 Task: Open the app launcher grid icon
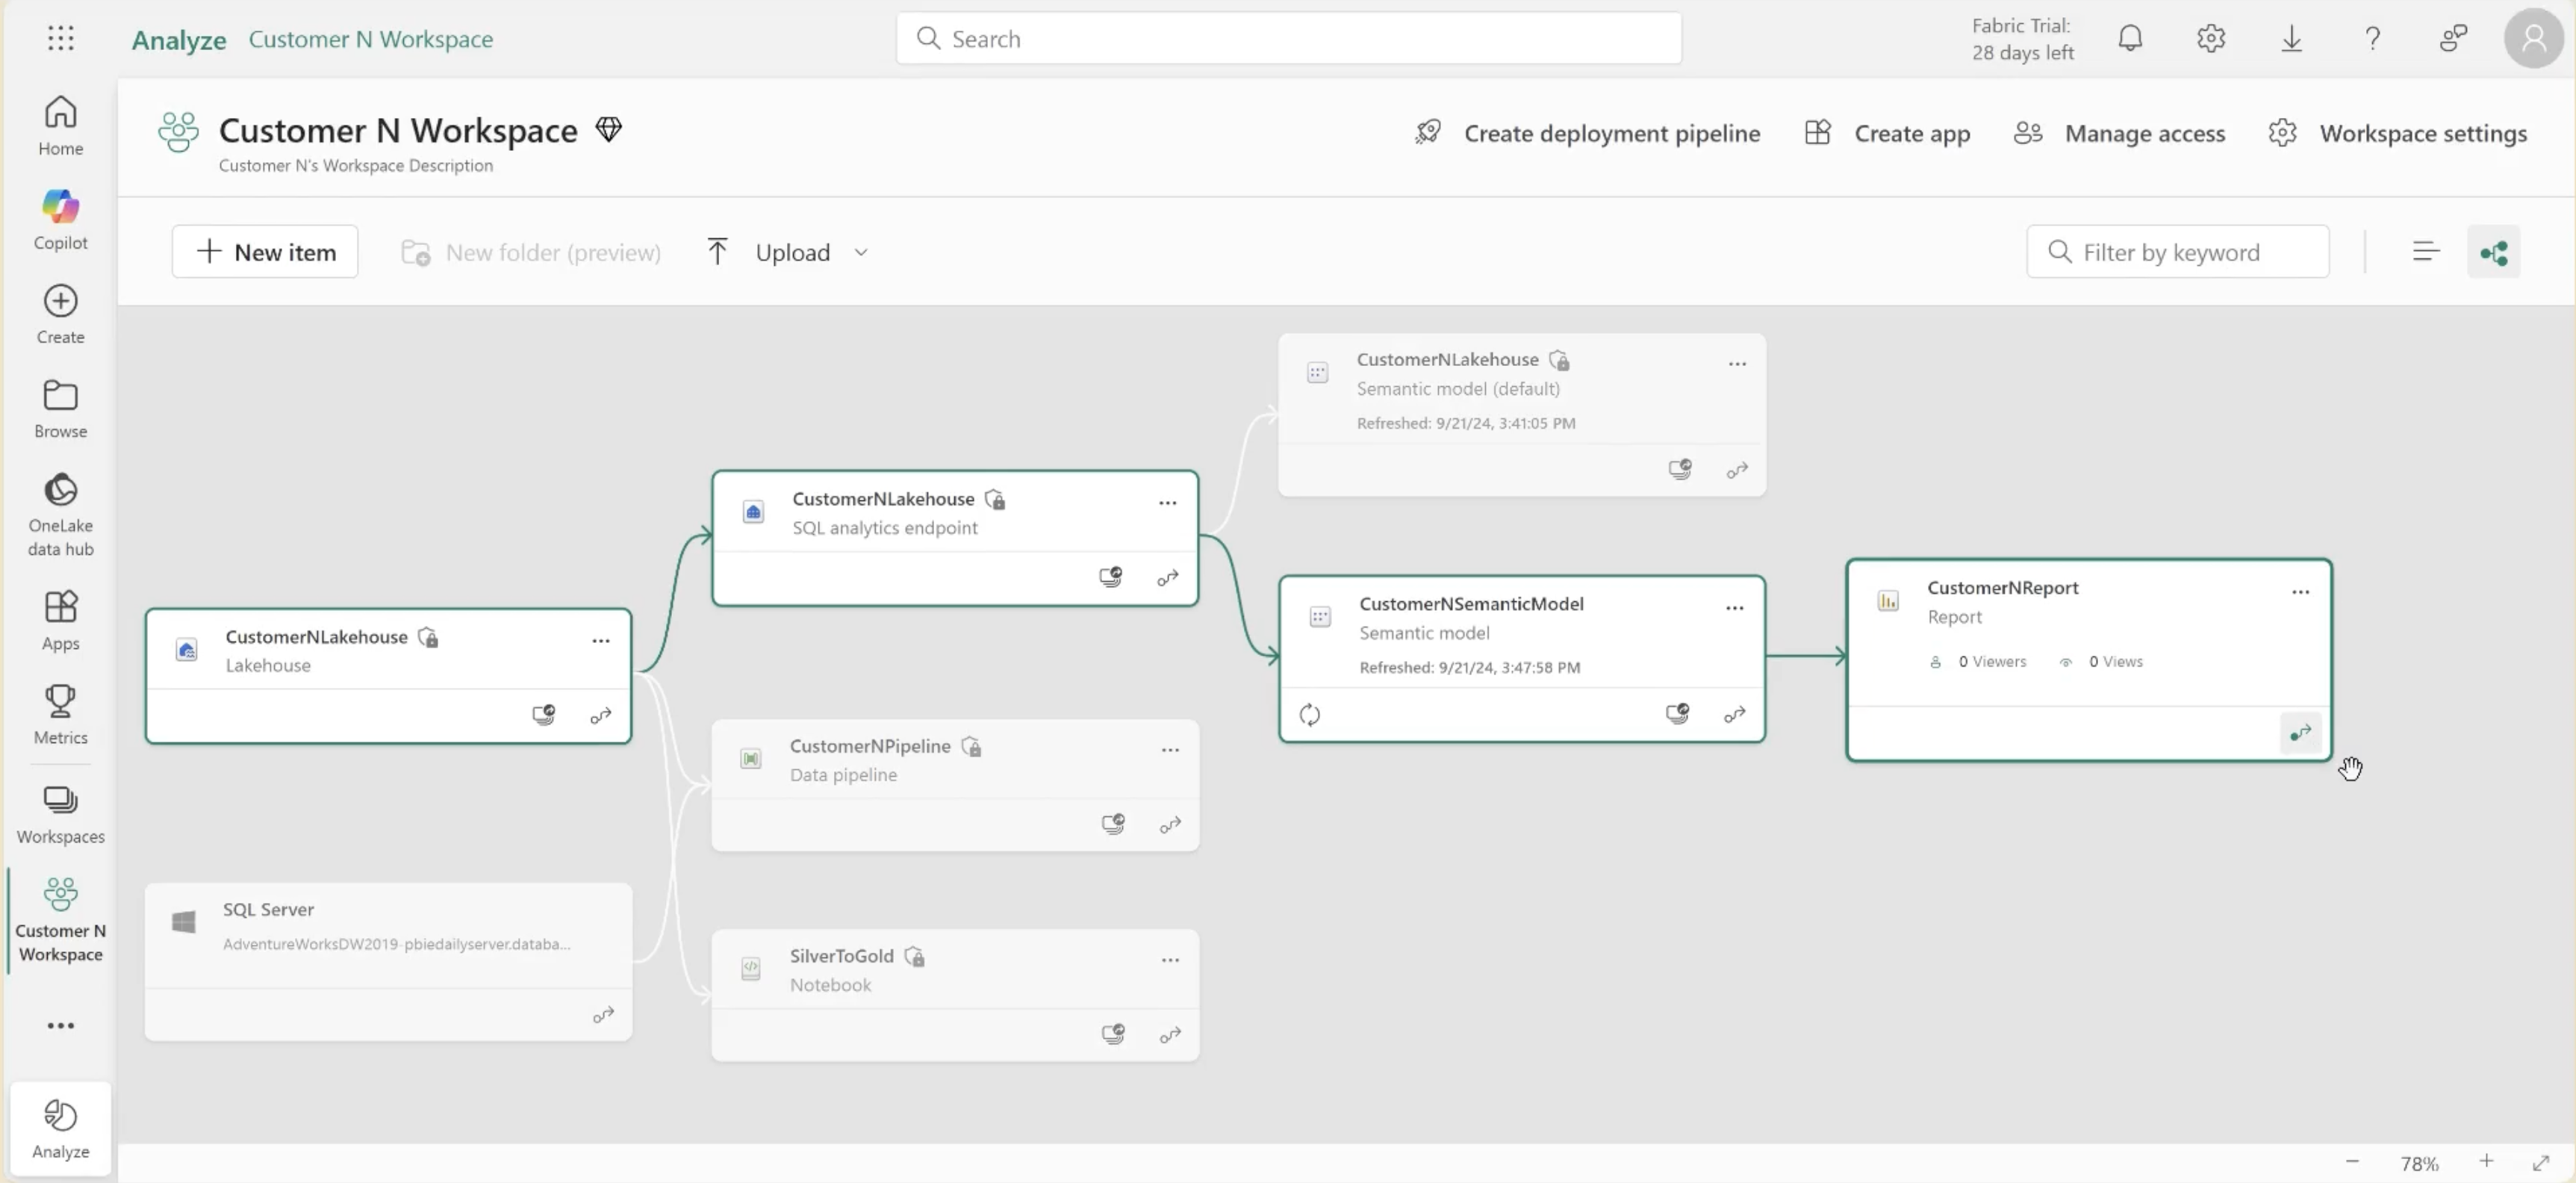click(60, 38)
